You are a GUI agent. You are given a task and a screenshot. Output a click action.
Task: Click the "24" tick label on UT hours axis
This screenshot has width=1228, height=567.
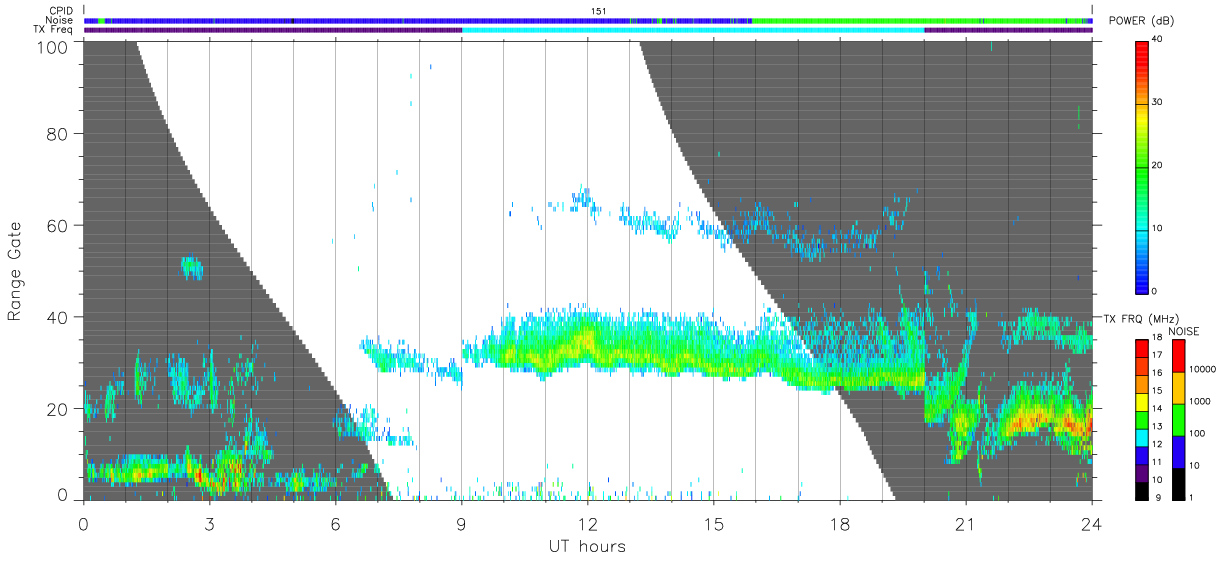(1091, 524)
